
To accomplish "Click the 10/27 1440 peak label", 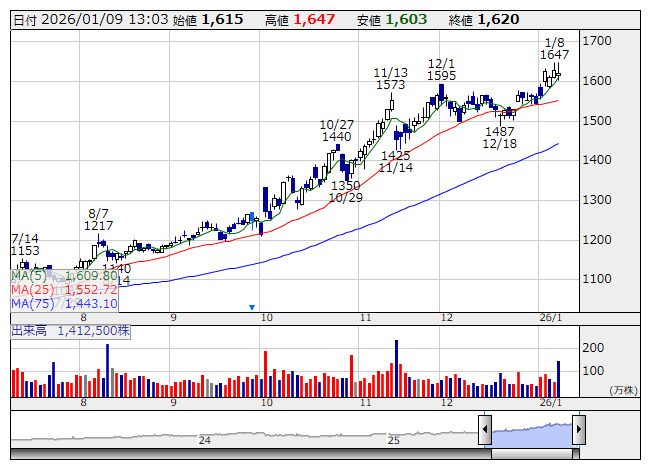I will tap(336, 131).
